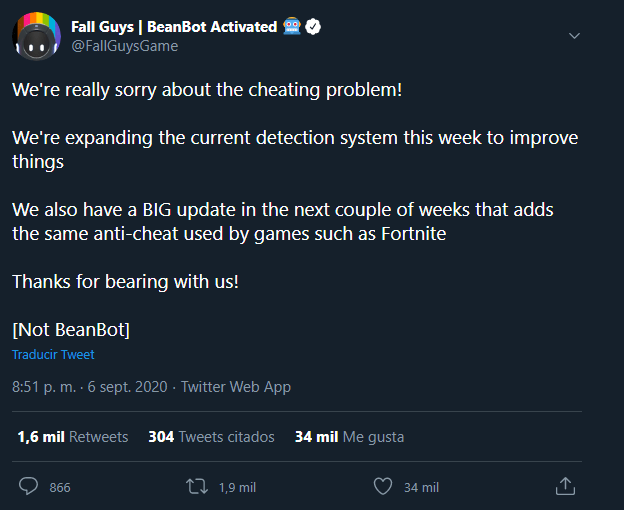Click the retweet arrows icon
Image resolution: width=624 pixels, height=510 pixels.
click(x=197, y=487)
